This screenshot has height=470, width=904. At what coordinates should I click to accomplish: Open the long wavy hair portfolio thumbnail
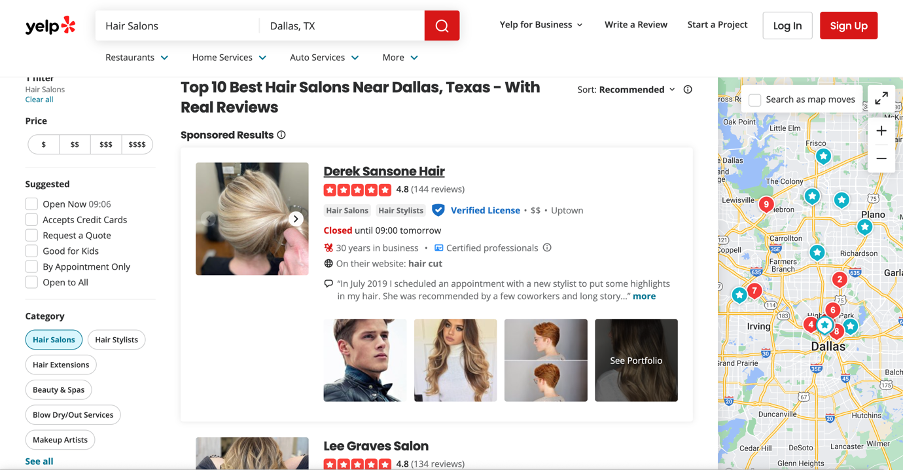[x=455, y=360]
